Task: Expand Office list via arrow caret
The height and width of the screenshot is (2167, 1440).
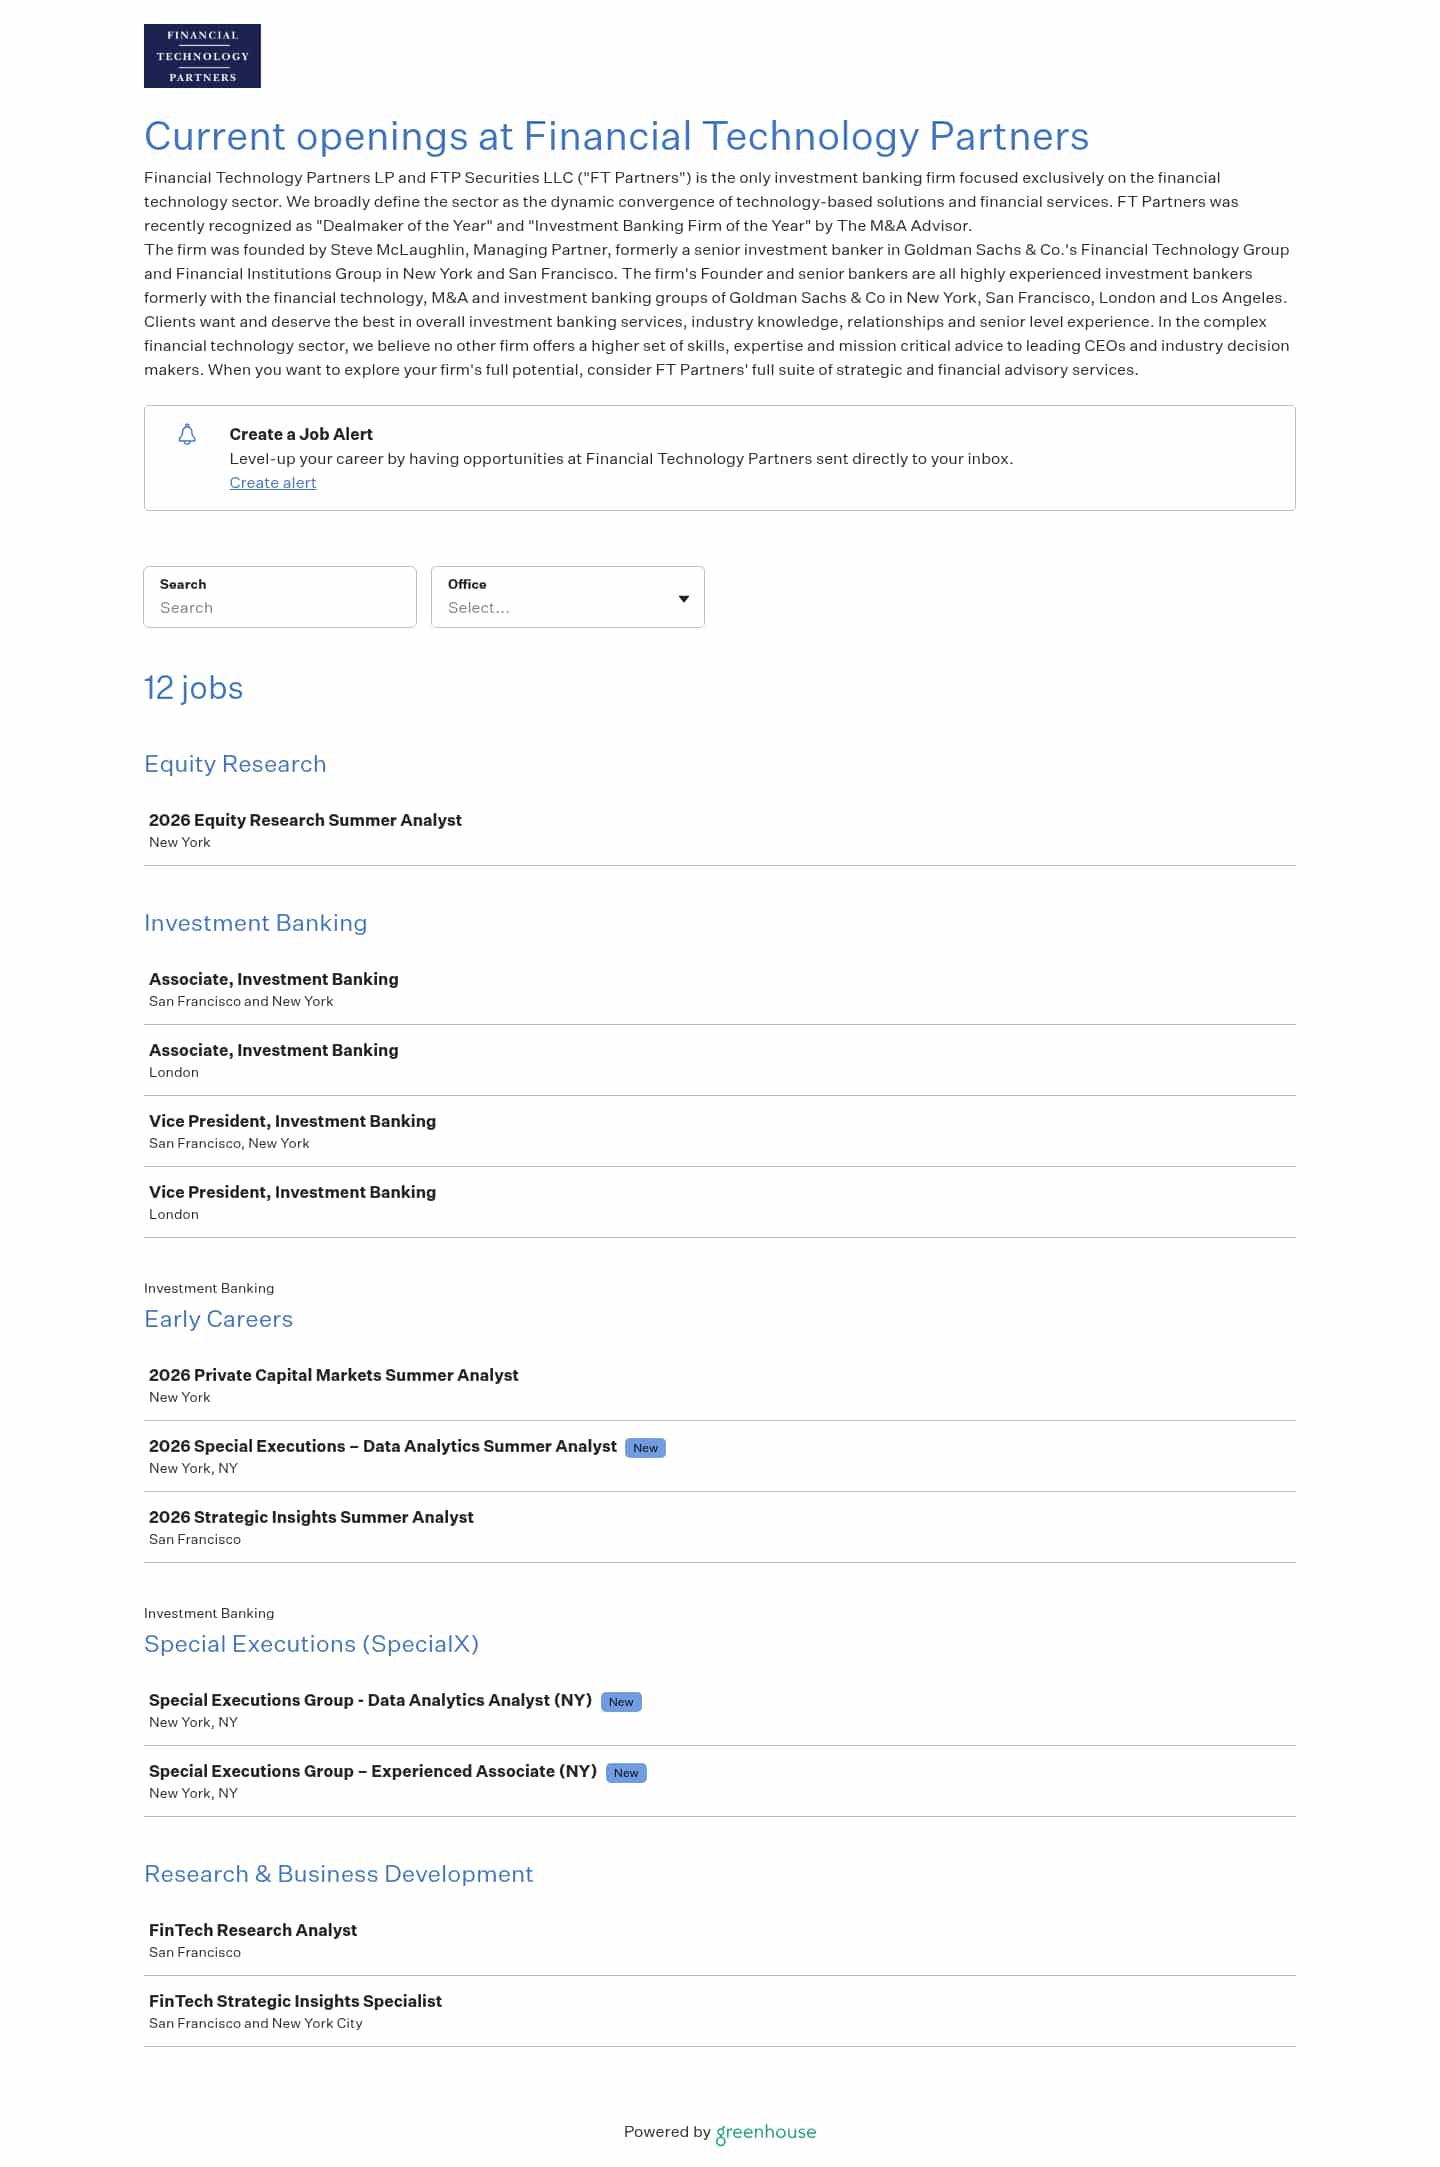Action: pos(684,598)
